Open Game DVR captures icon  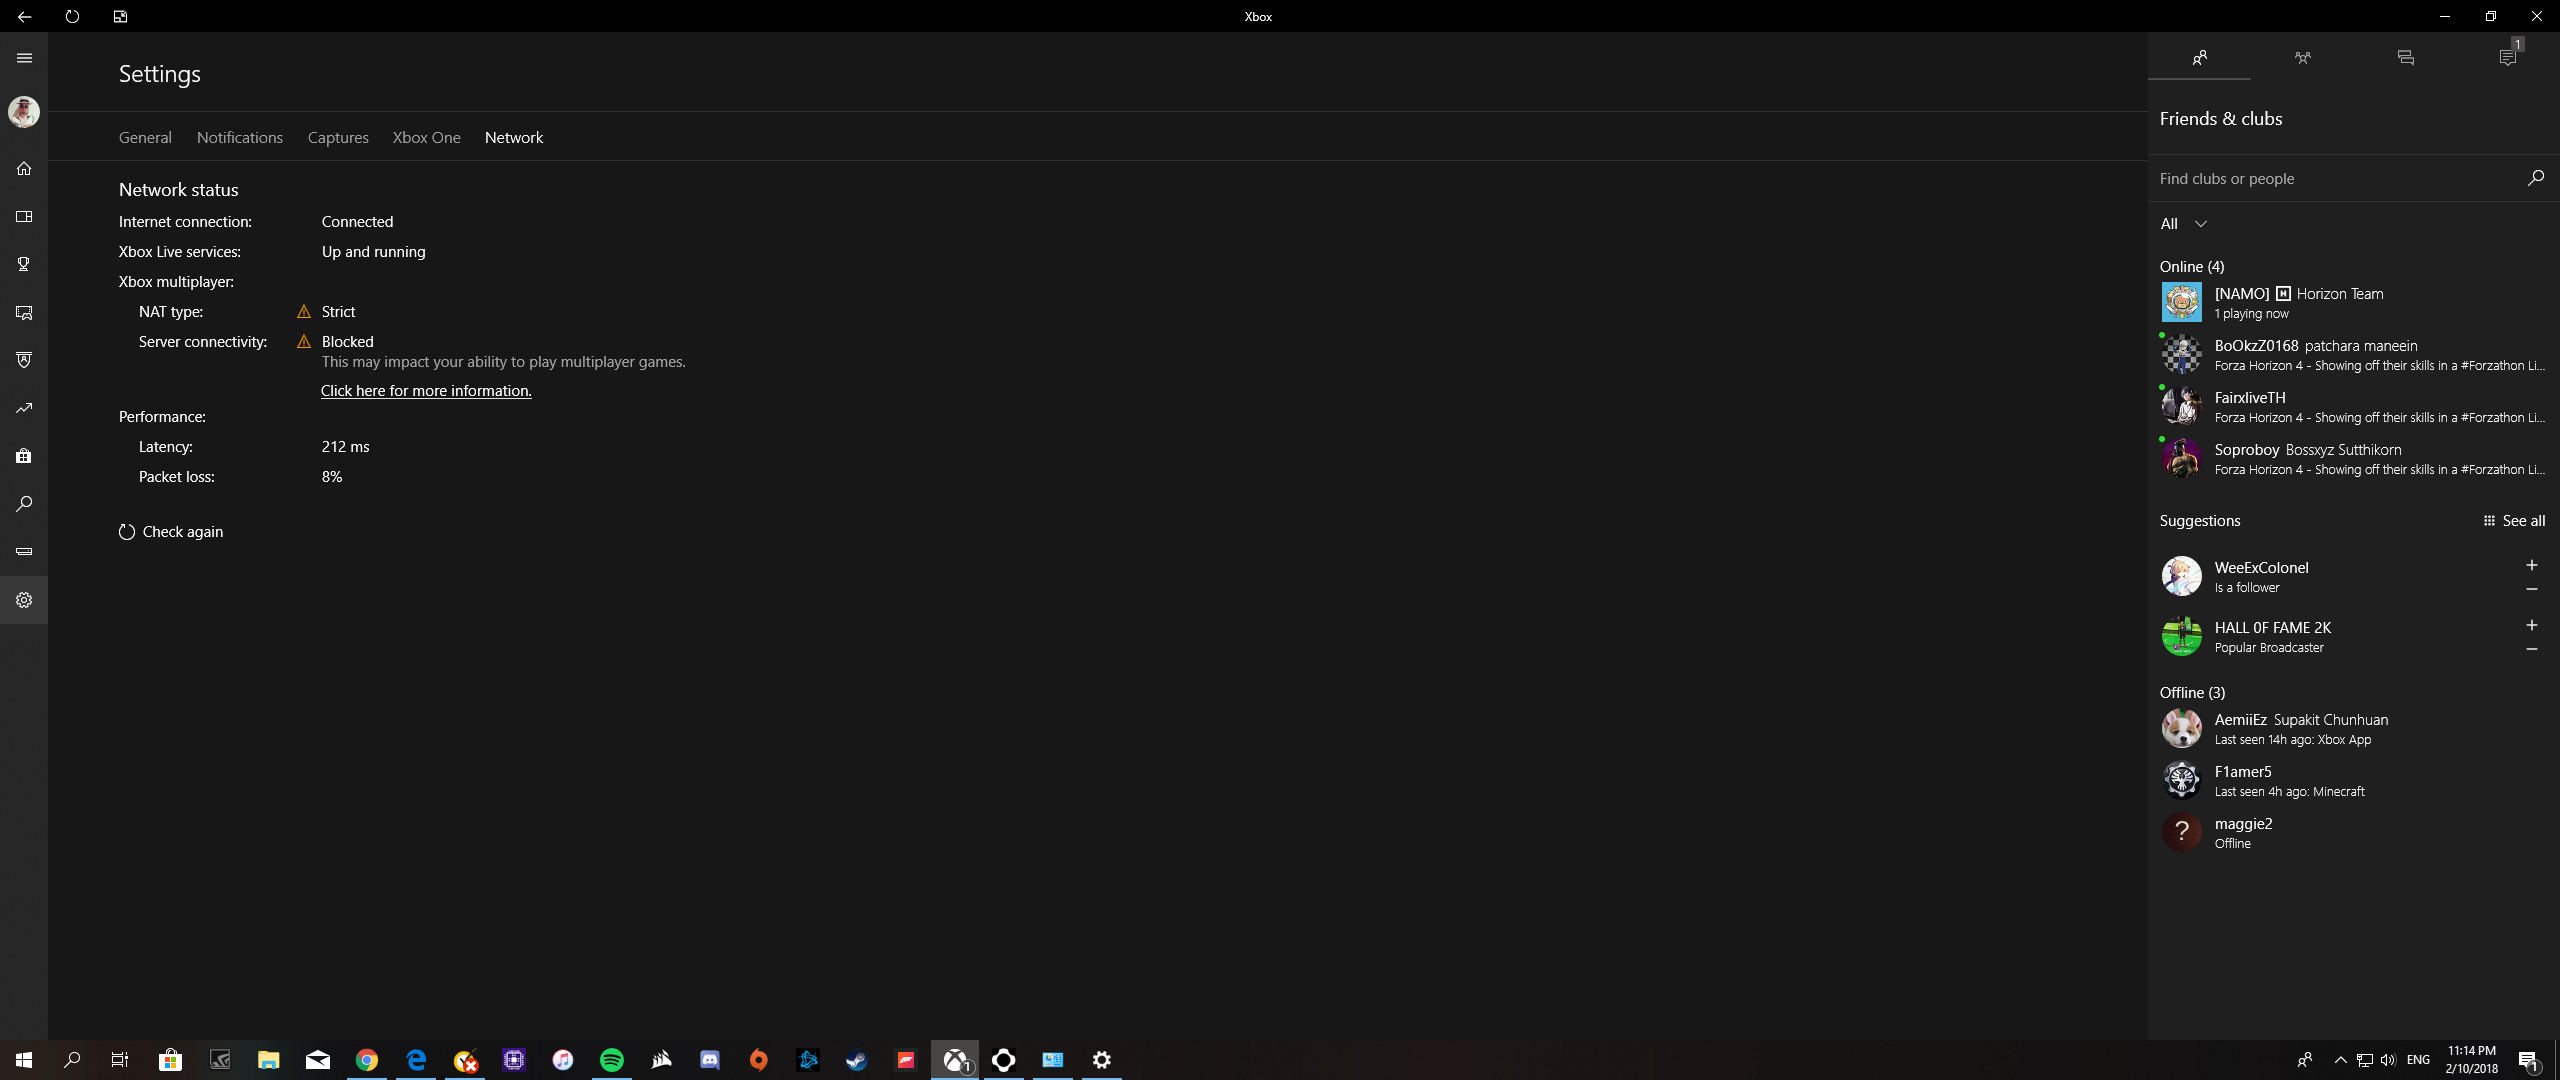[x=24, y=312]
